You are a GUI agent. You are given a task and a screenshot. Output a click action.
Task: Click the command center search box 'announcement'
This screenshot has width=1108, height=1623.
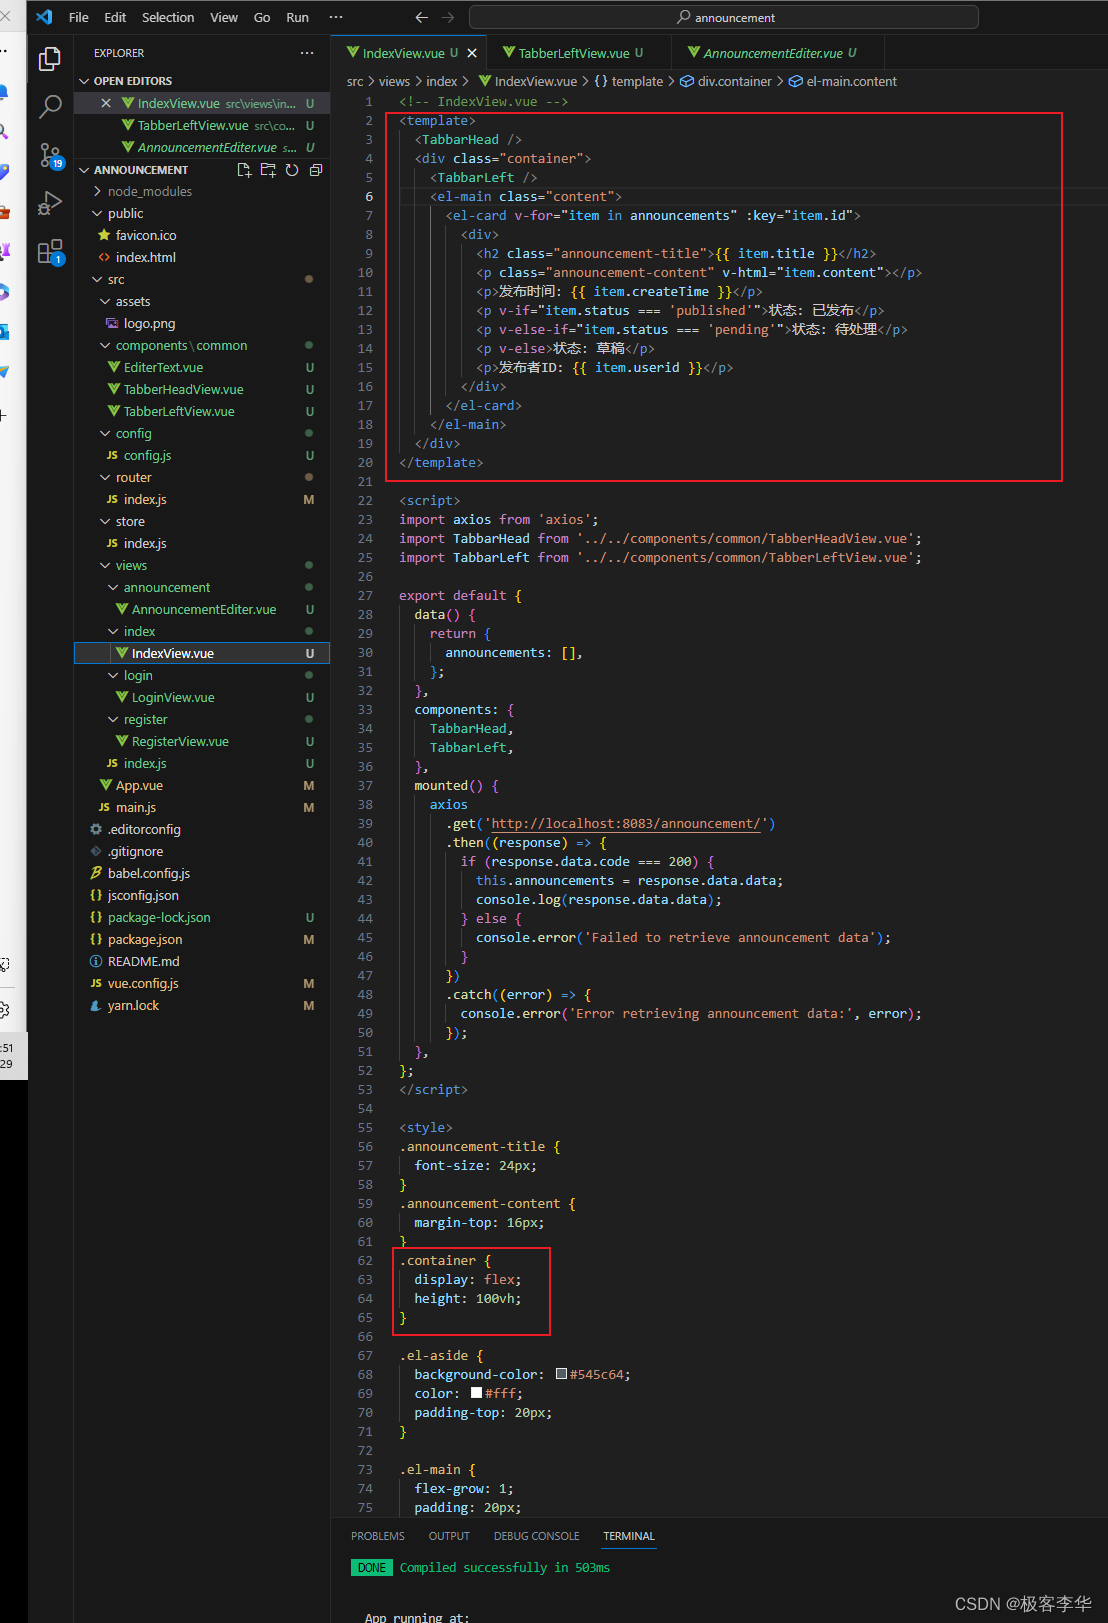click(724, 17)
